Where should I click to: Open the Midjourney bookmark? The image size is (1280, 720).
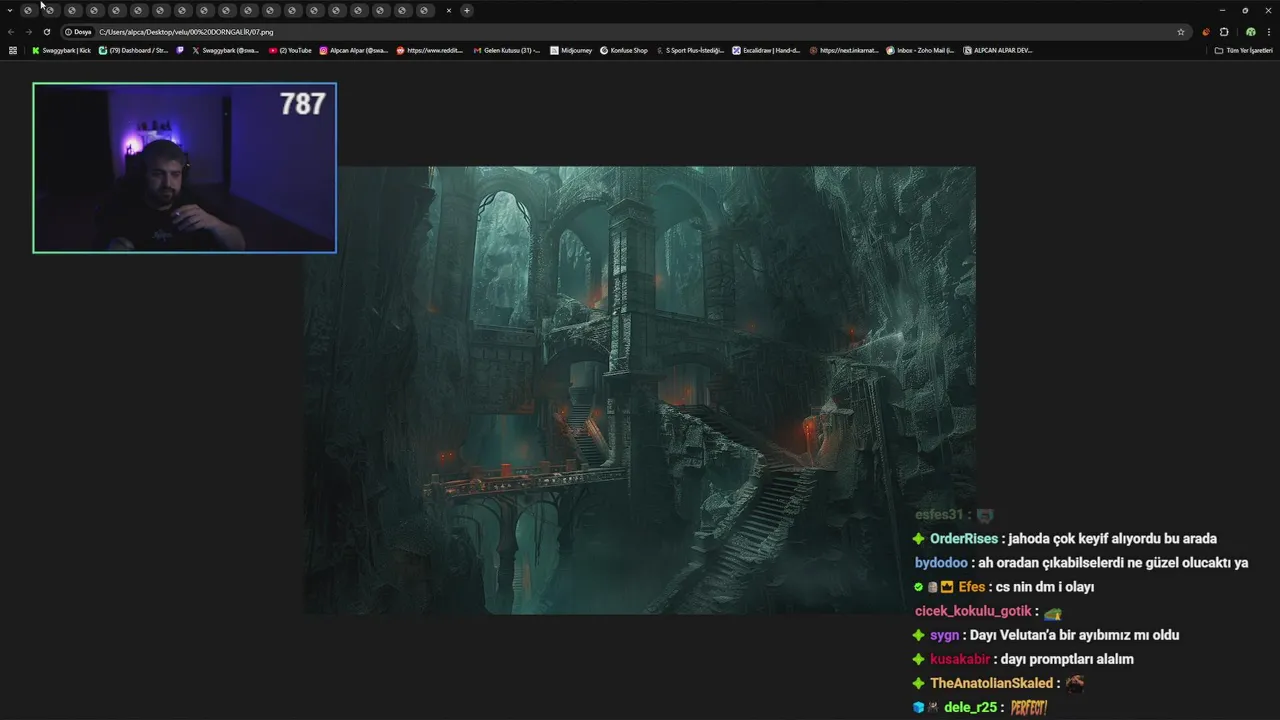(x=571, y=50)
